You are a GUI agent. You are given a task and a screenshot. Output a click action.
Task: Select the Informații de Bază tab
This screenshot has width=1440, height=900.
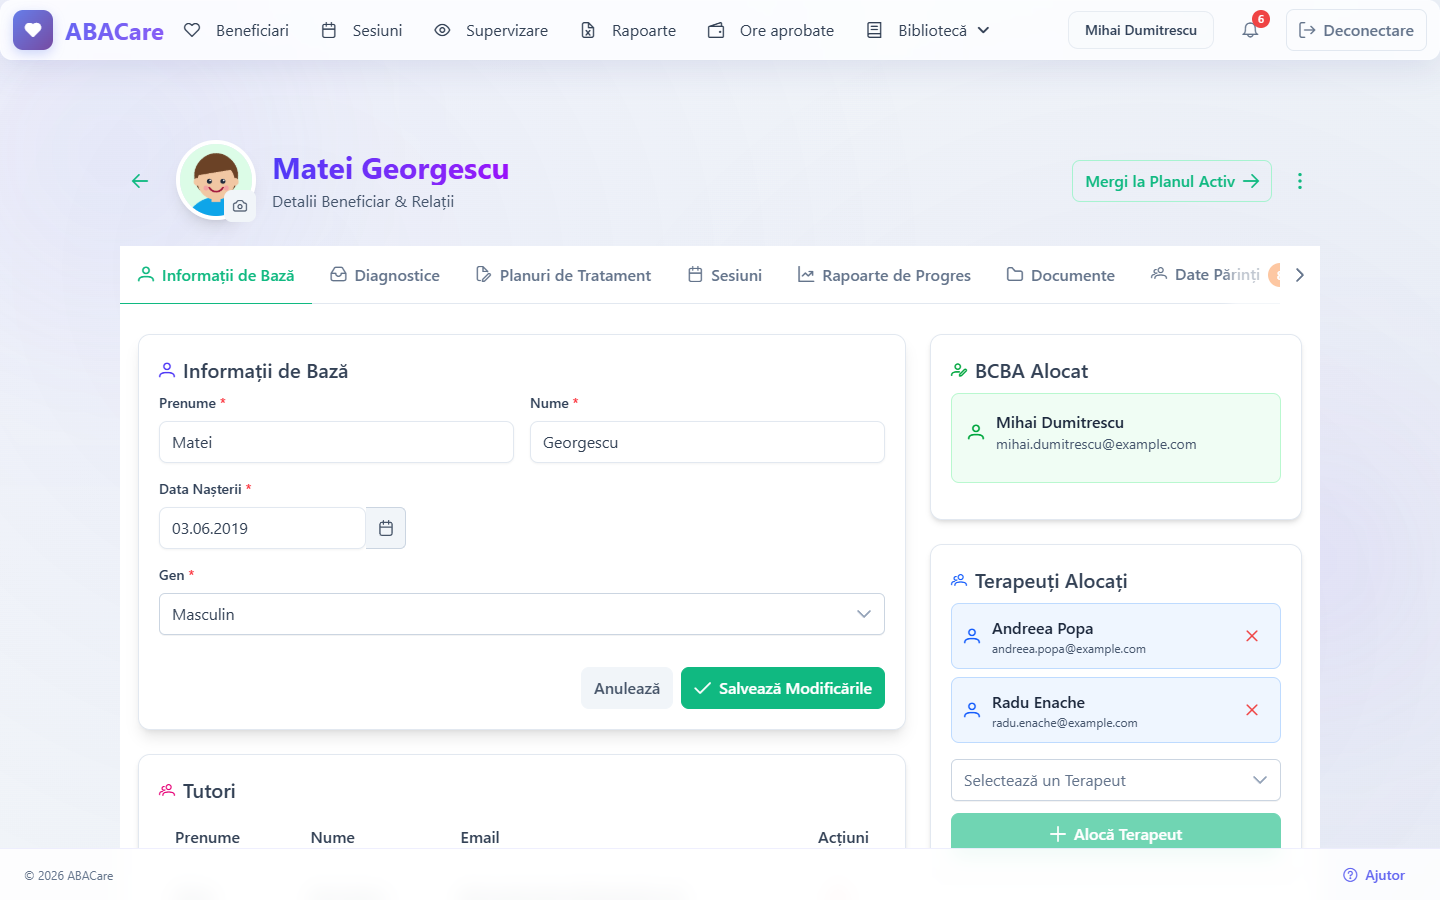click(216, 275)
